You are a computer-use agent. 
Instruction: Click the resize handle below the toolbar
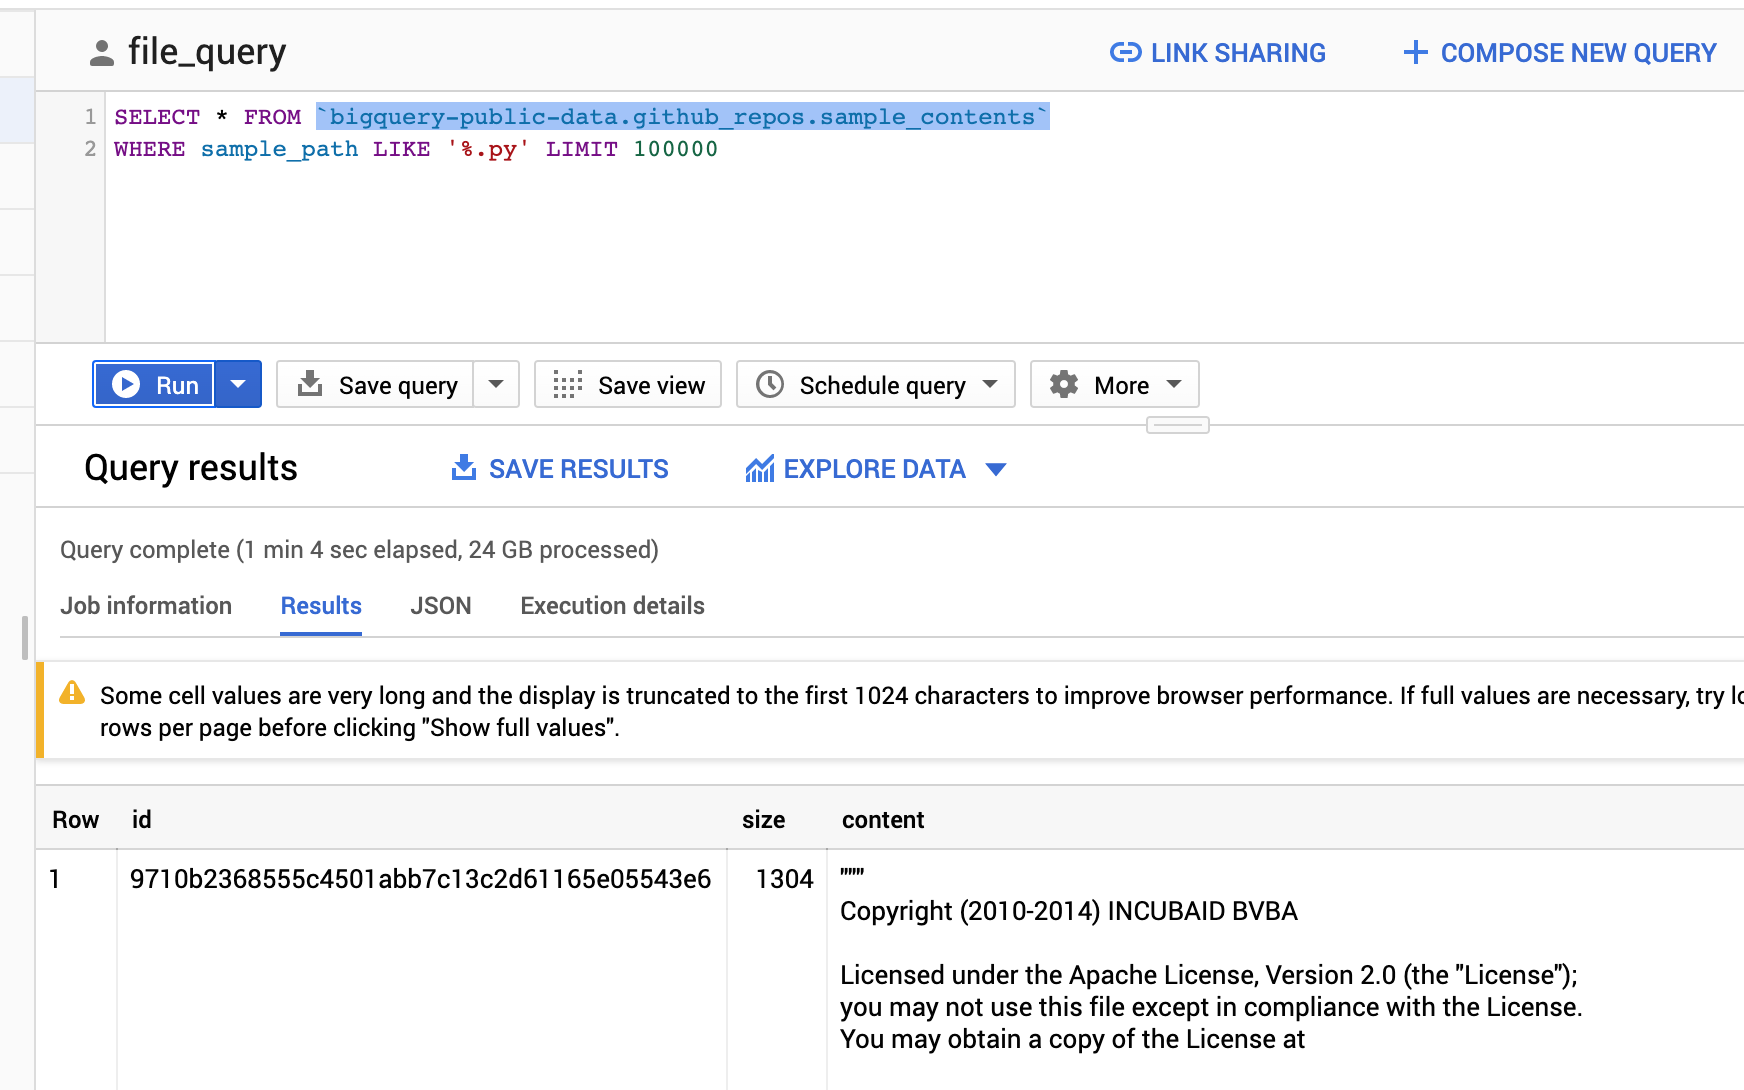pos(1178,425)
